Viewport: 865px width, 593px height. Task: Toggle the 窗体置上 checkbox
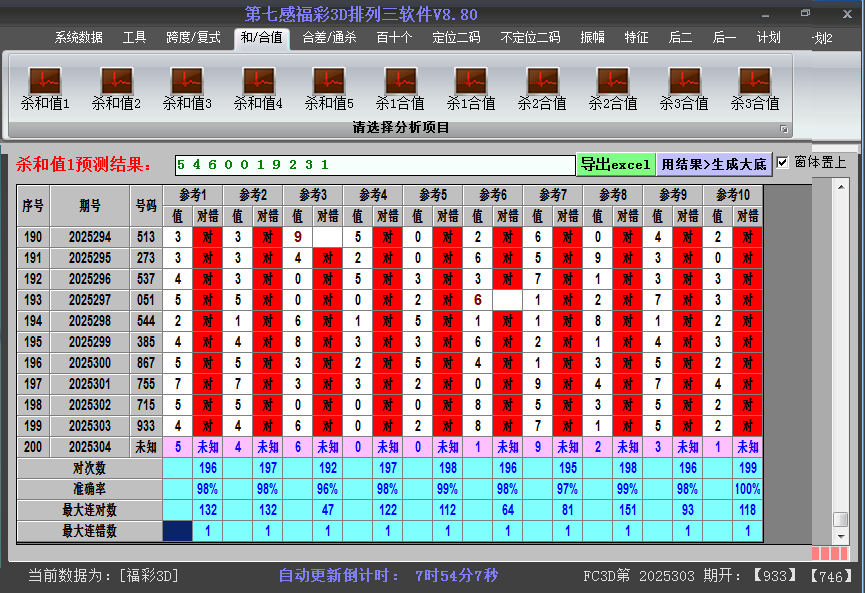(783, 163)
